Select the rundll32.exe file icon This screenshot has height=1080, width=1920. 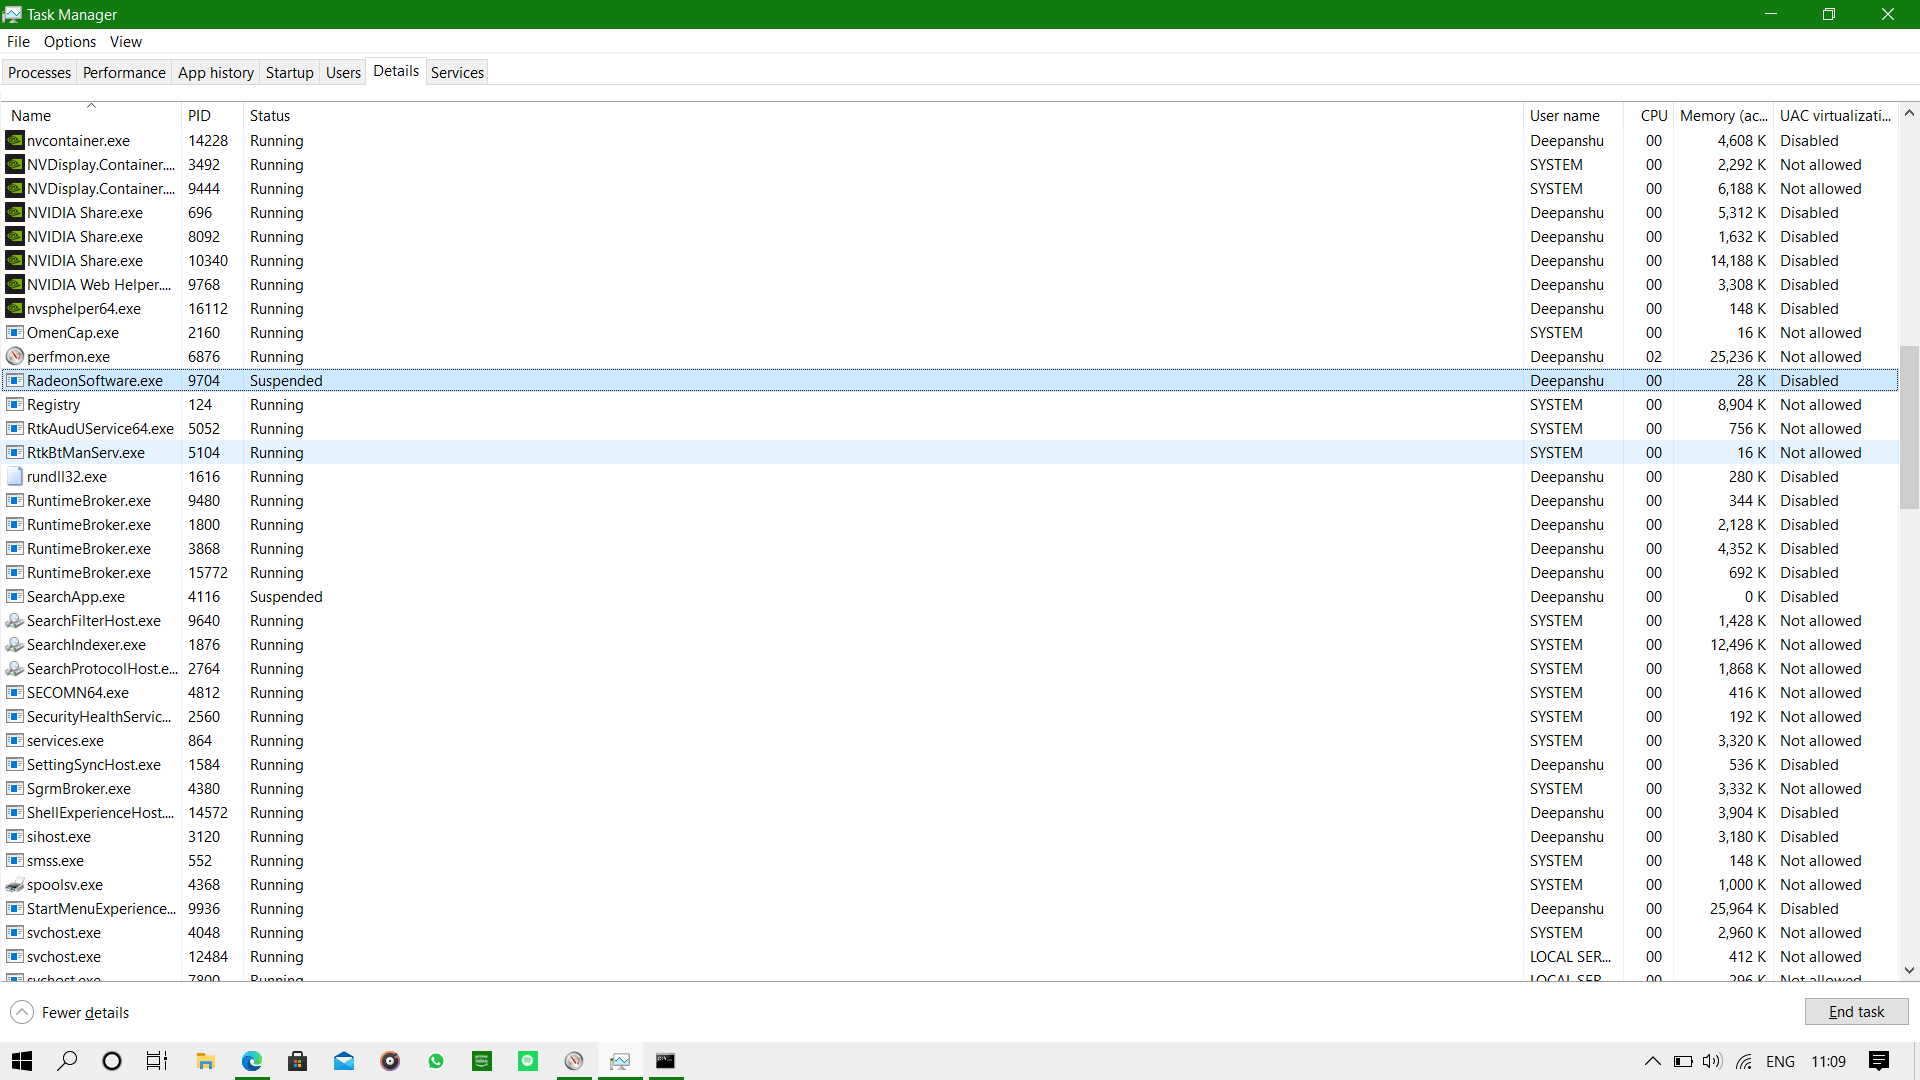[x=14, y=477]
